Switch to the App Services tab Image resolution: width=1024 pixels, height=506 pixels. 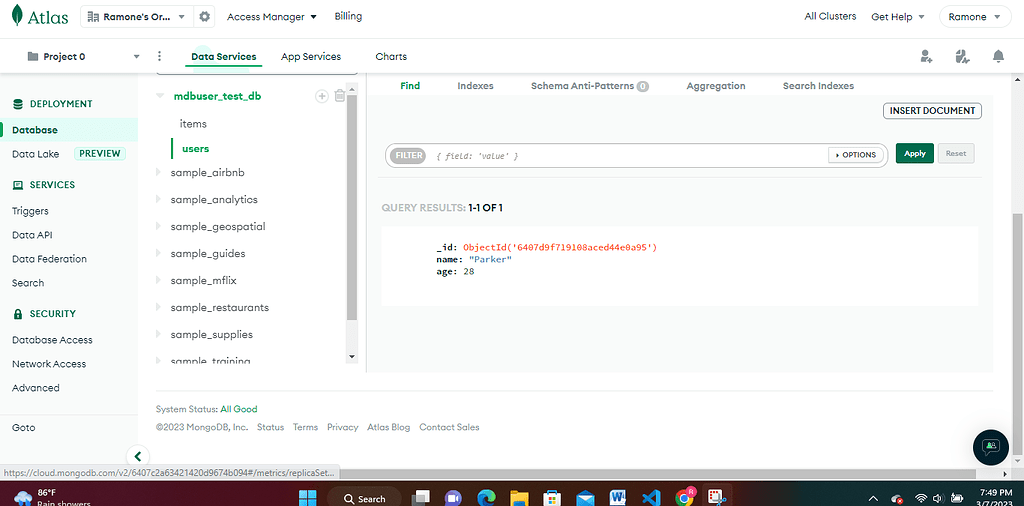point(310,57)
